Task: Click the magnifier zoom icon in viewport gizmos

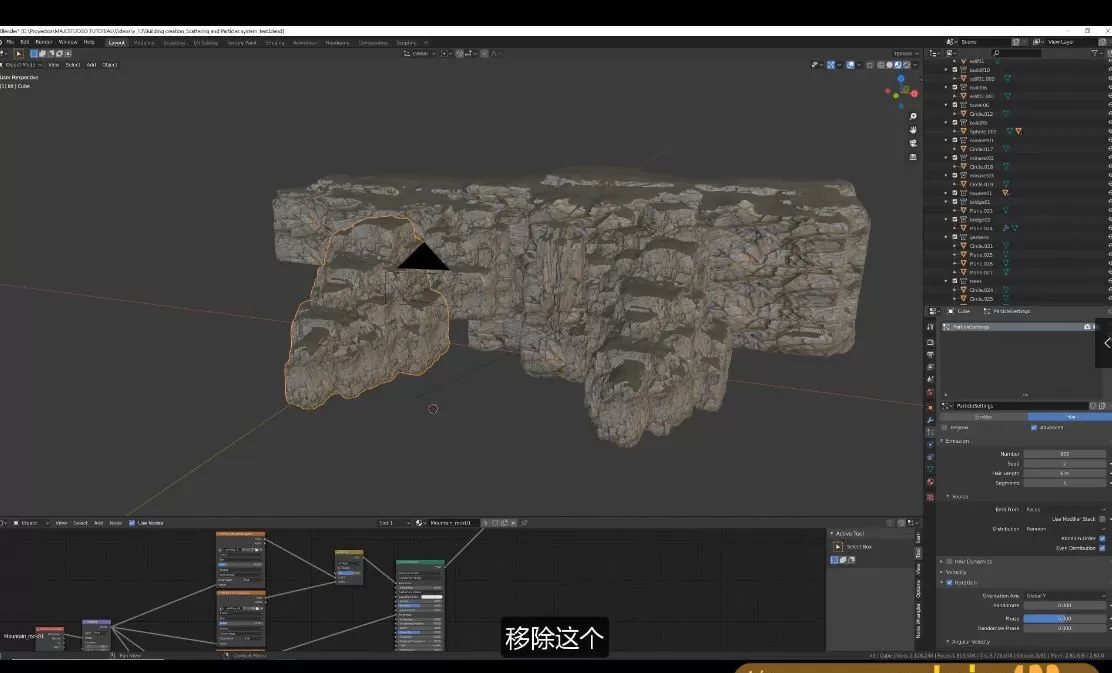Action: coord(913,116)
